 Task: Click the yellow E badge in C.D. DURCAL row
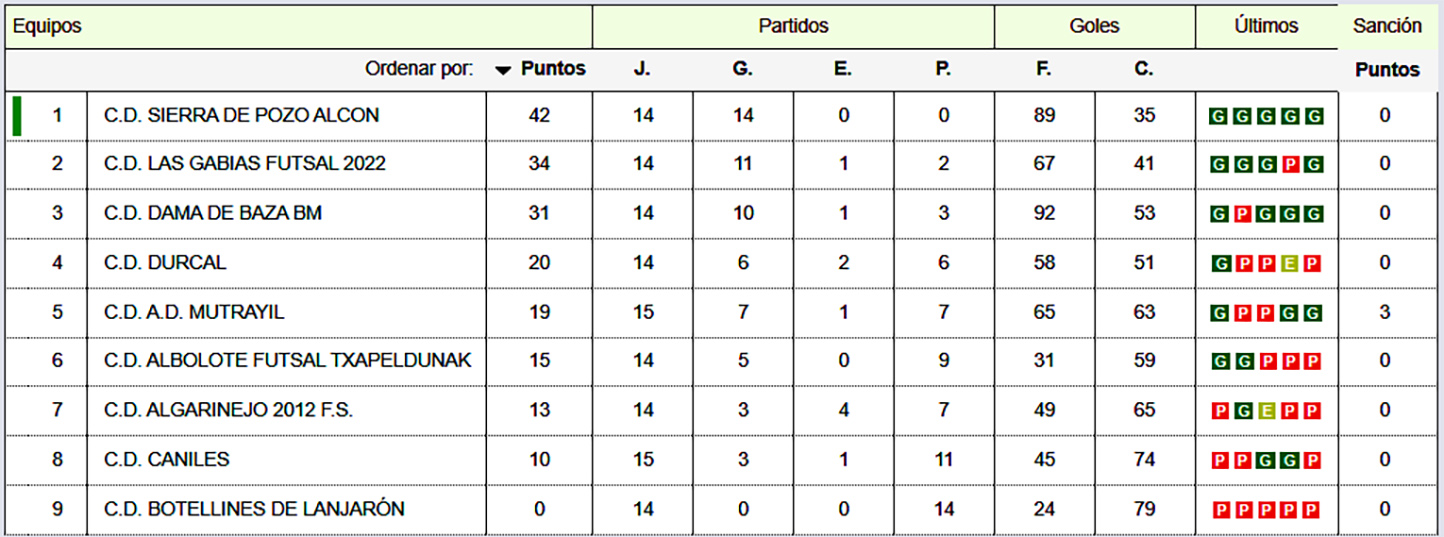click(1290, 264)
